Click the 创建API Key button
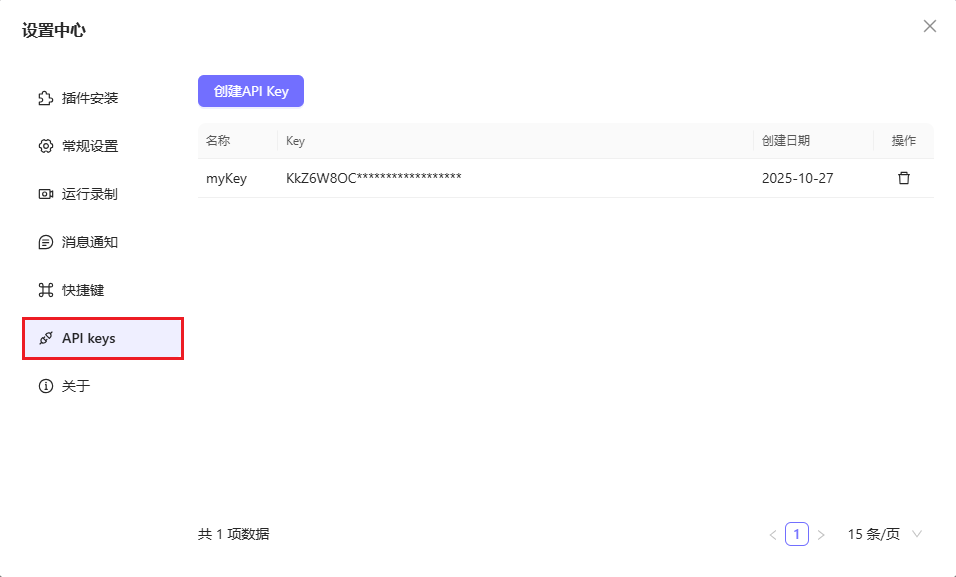The height and width of the screenshot is (577, 956). tap(251, 90)
